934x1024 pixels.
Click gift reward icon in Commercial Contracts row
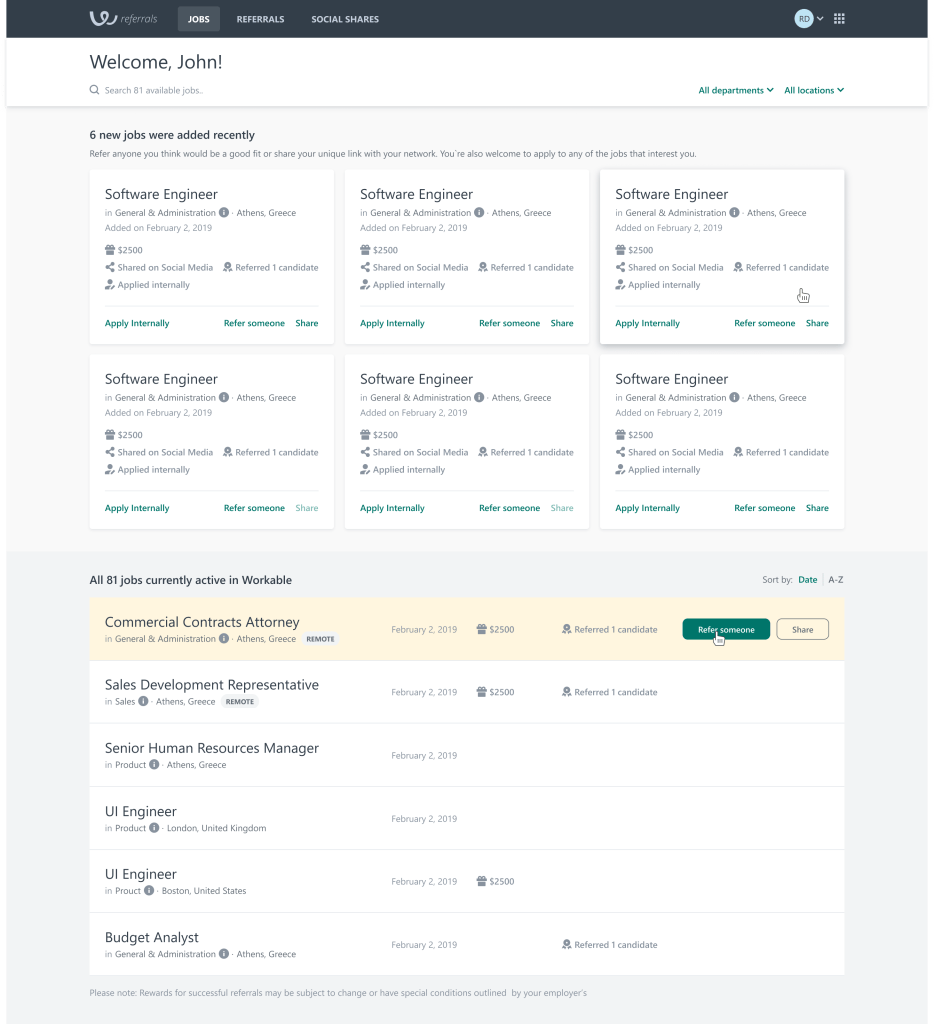click(x=481, y=630)
